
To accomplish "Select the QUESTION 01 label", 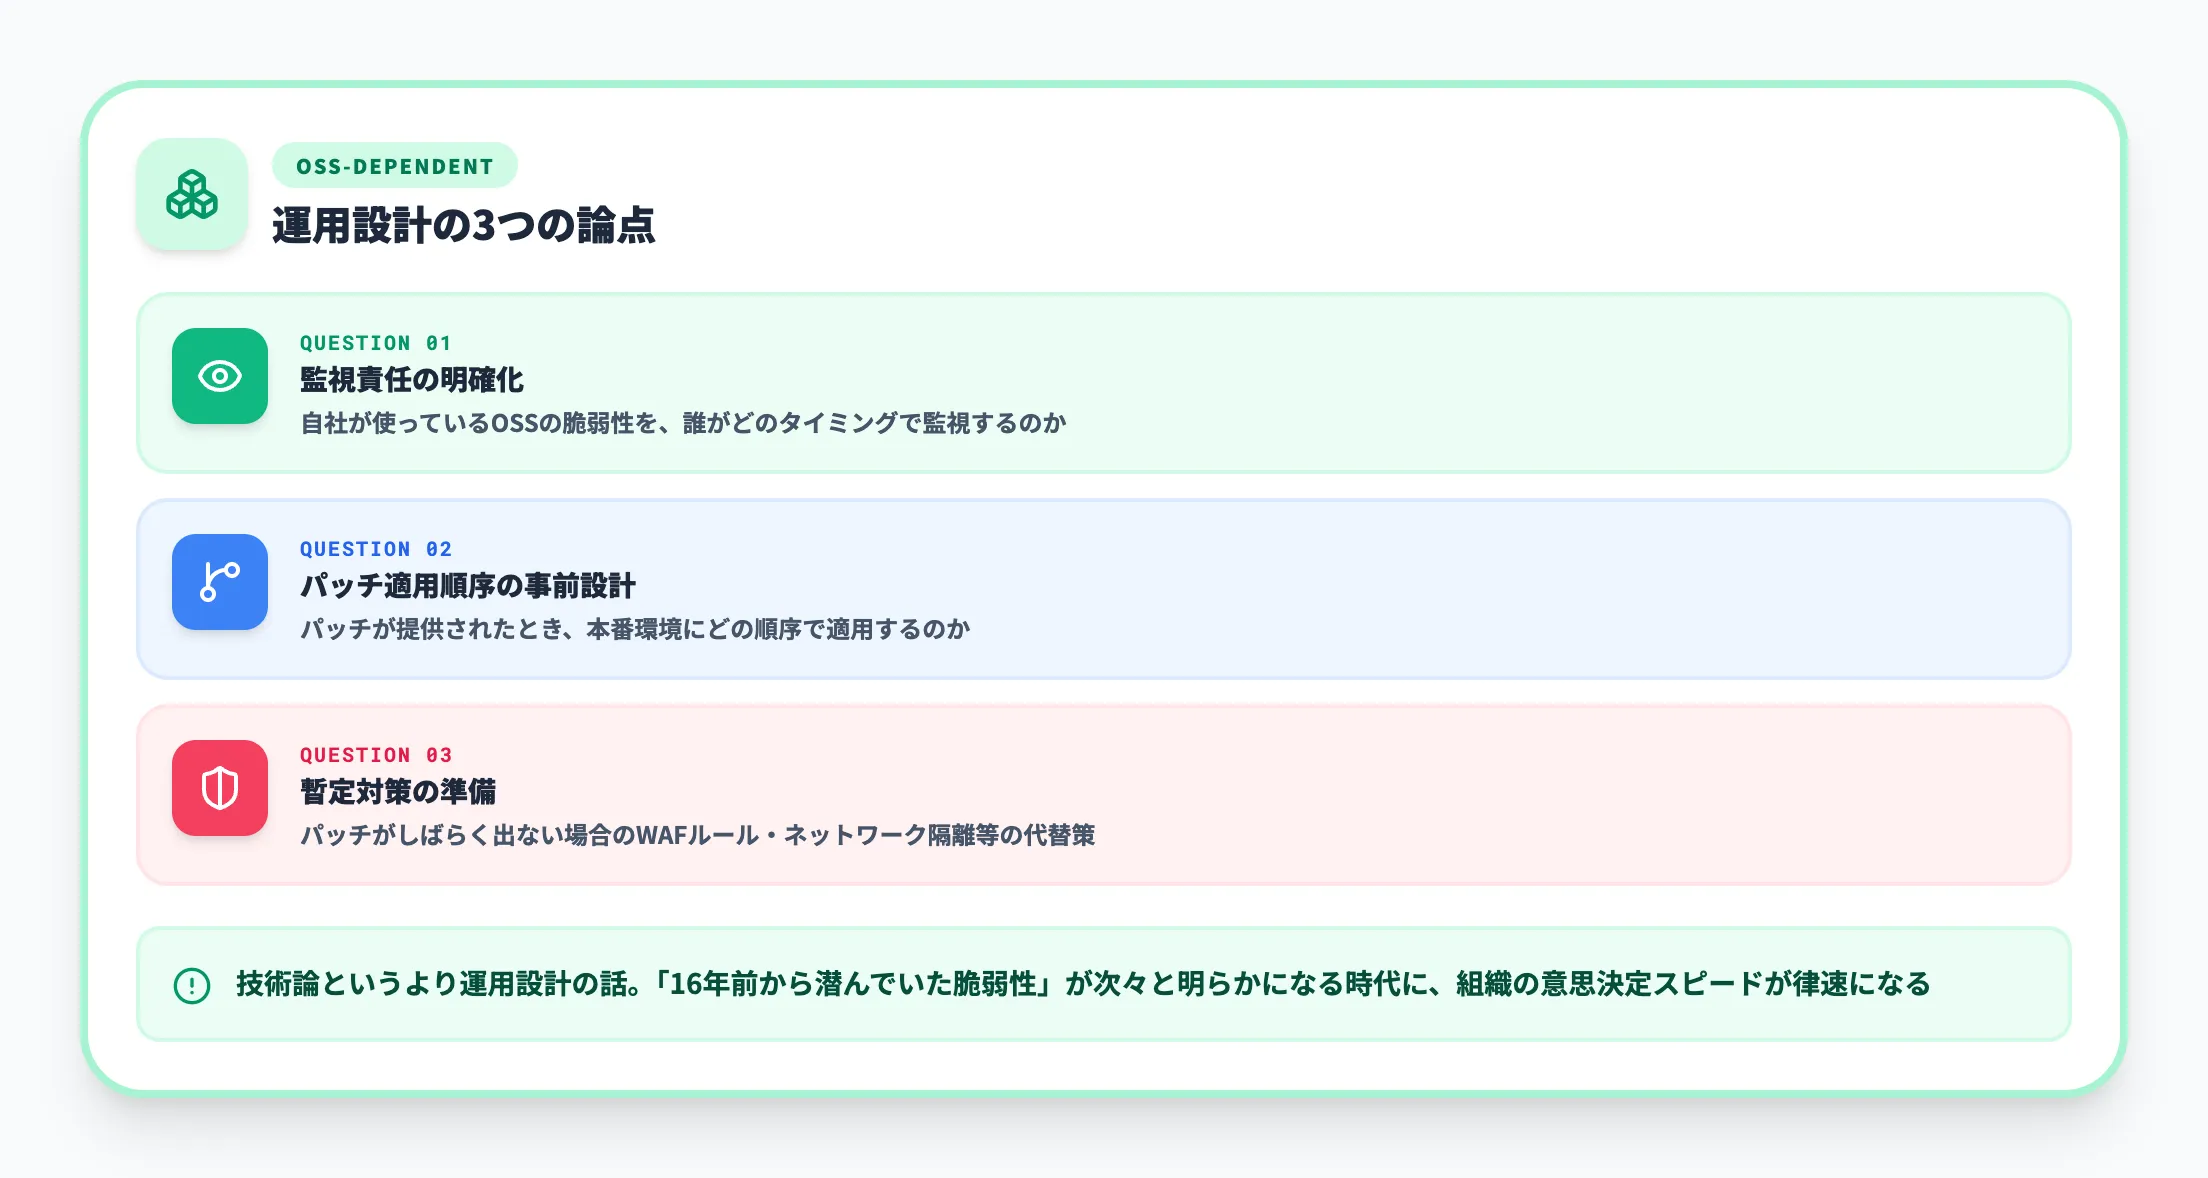I will 374,343.
